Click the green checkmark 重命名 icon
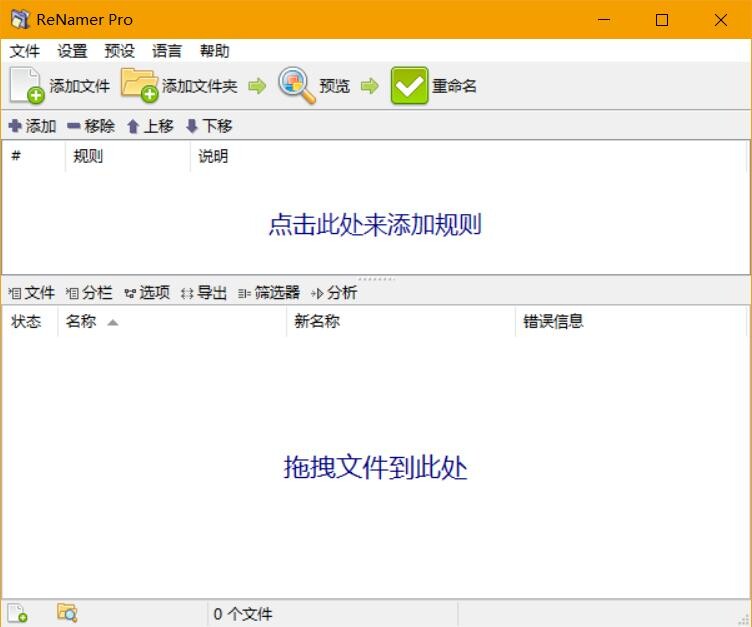This screenshot has width=752, height=627. [409, 86]
